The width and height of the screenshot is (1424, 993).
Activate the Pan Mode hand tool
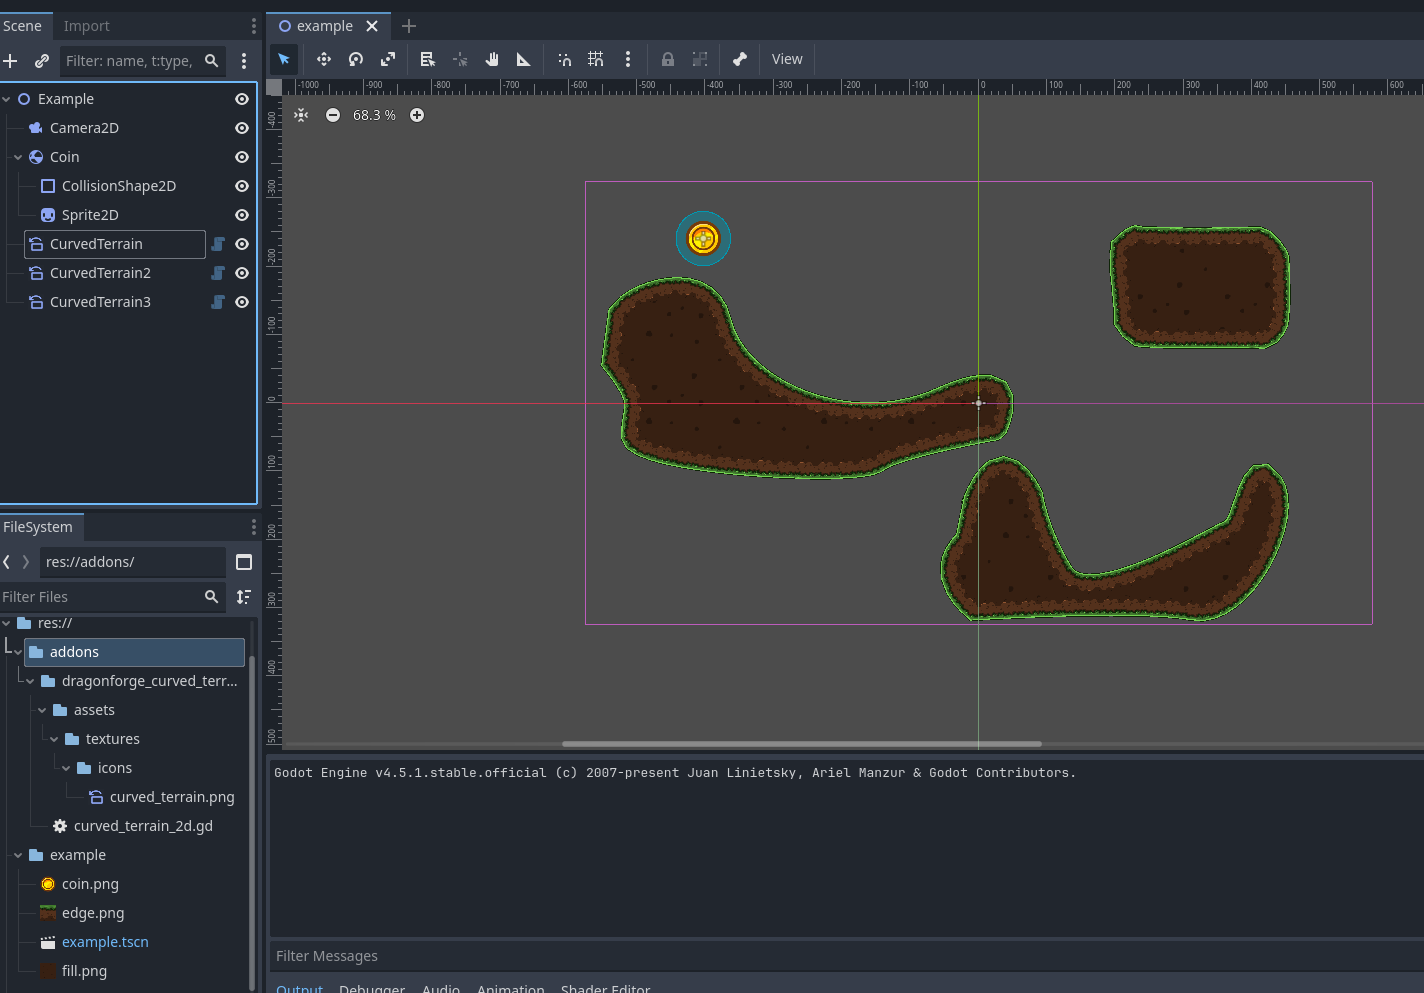pyautogui.click(x=492, y=60)
